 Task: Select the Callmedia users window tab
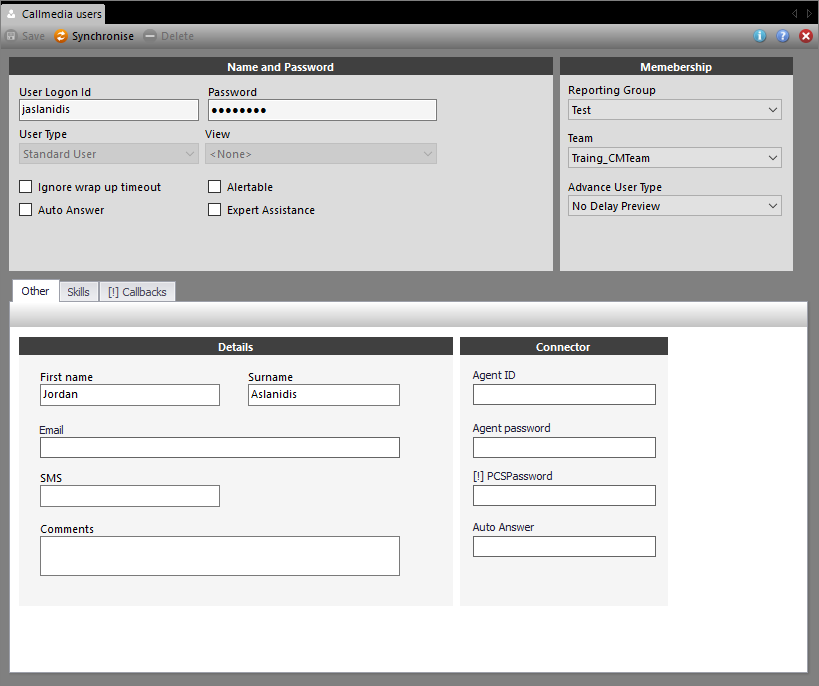coord(53,14)
